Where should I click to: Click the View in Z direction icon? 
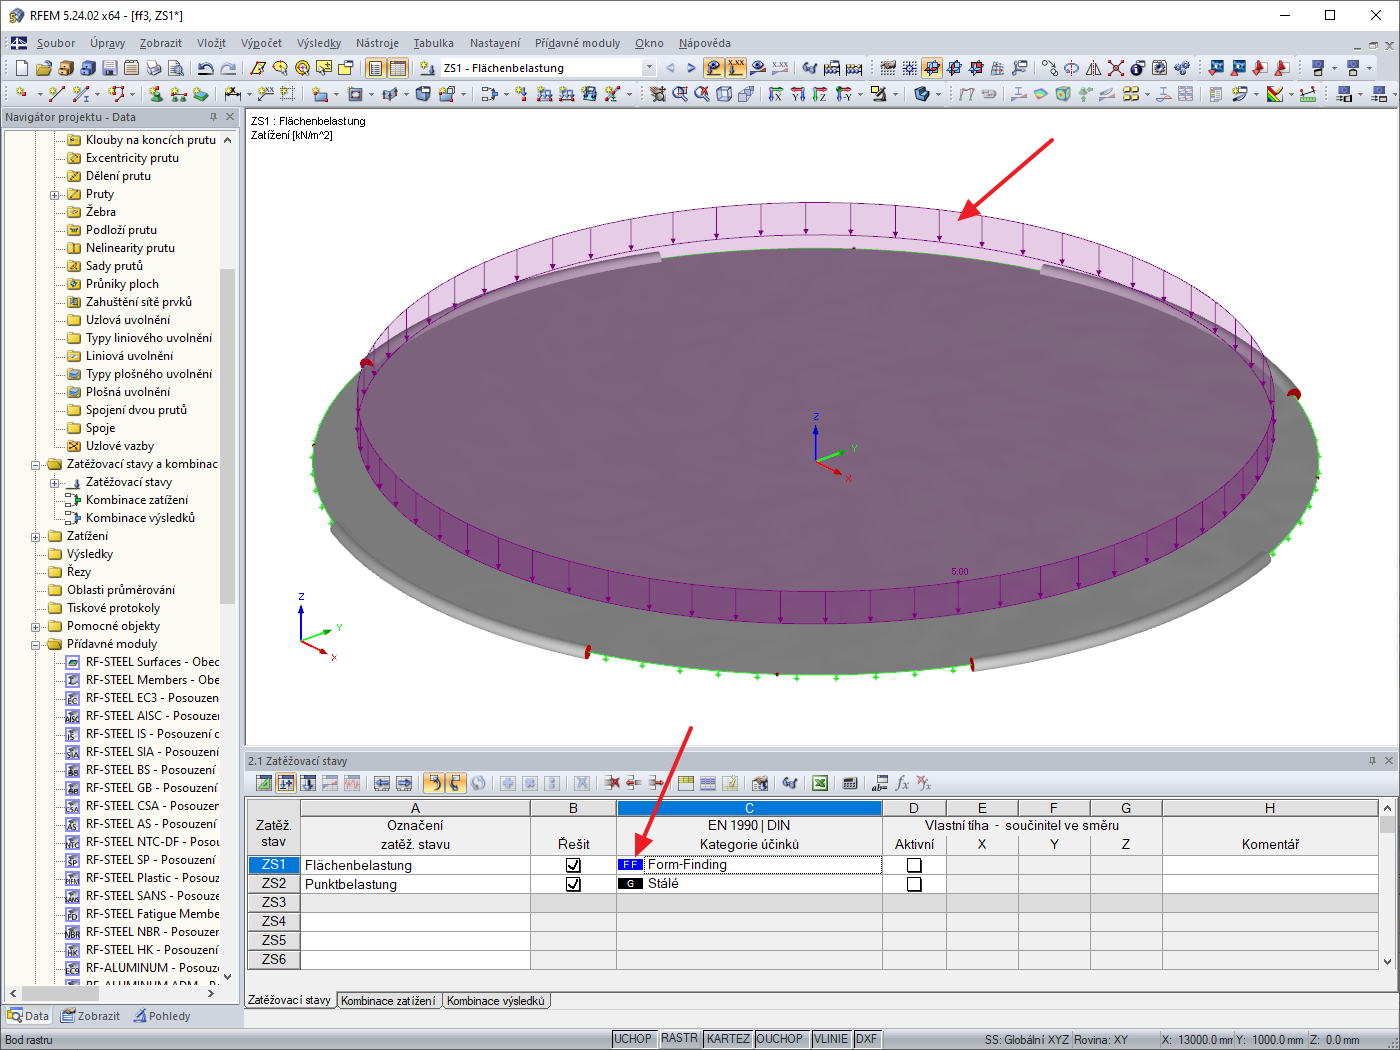(820, 94)
